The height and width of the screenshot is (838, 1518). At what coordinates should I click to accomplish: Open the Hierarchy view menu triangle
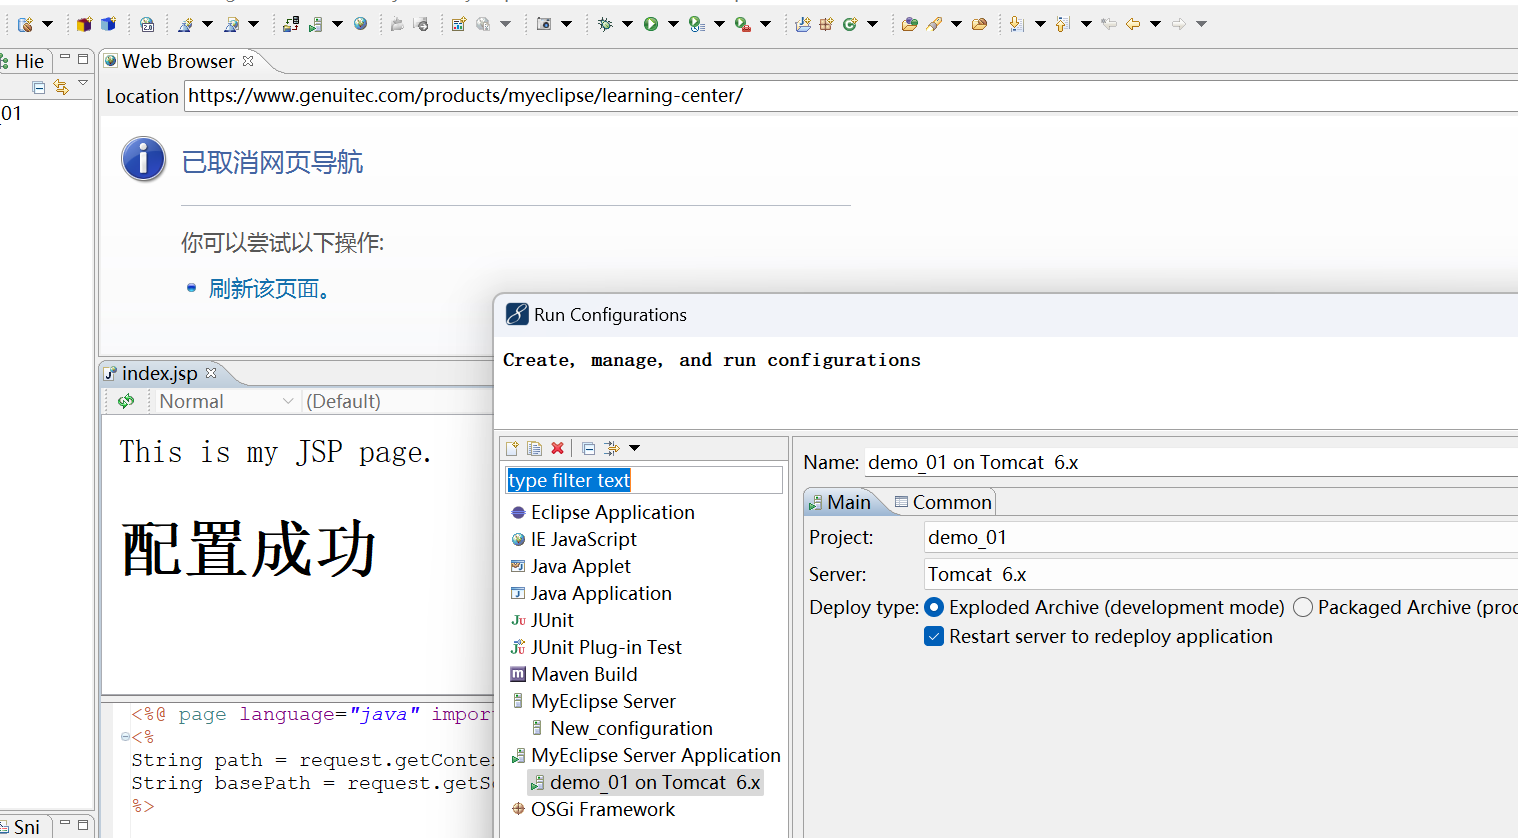tap(83, 84)
